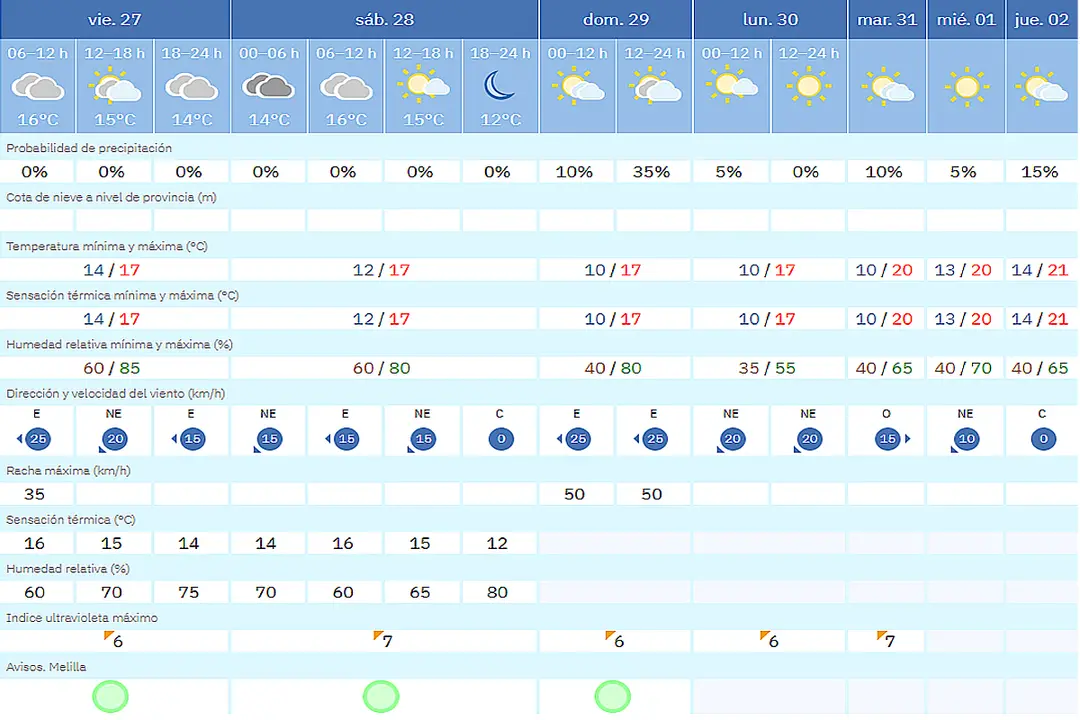Click the E 25 wind icon for vie. 27 06–12 h
The image size is (1080, 720).
click(x=36, y=438)
